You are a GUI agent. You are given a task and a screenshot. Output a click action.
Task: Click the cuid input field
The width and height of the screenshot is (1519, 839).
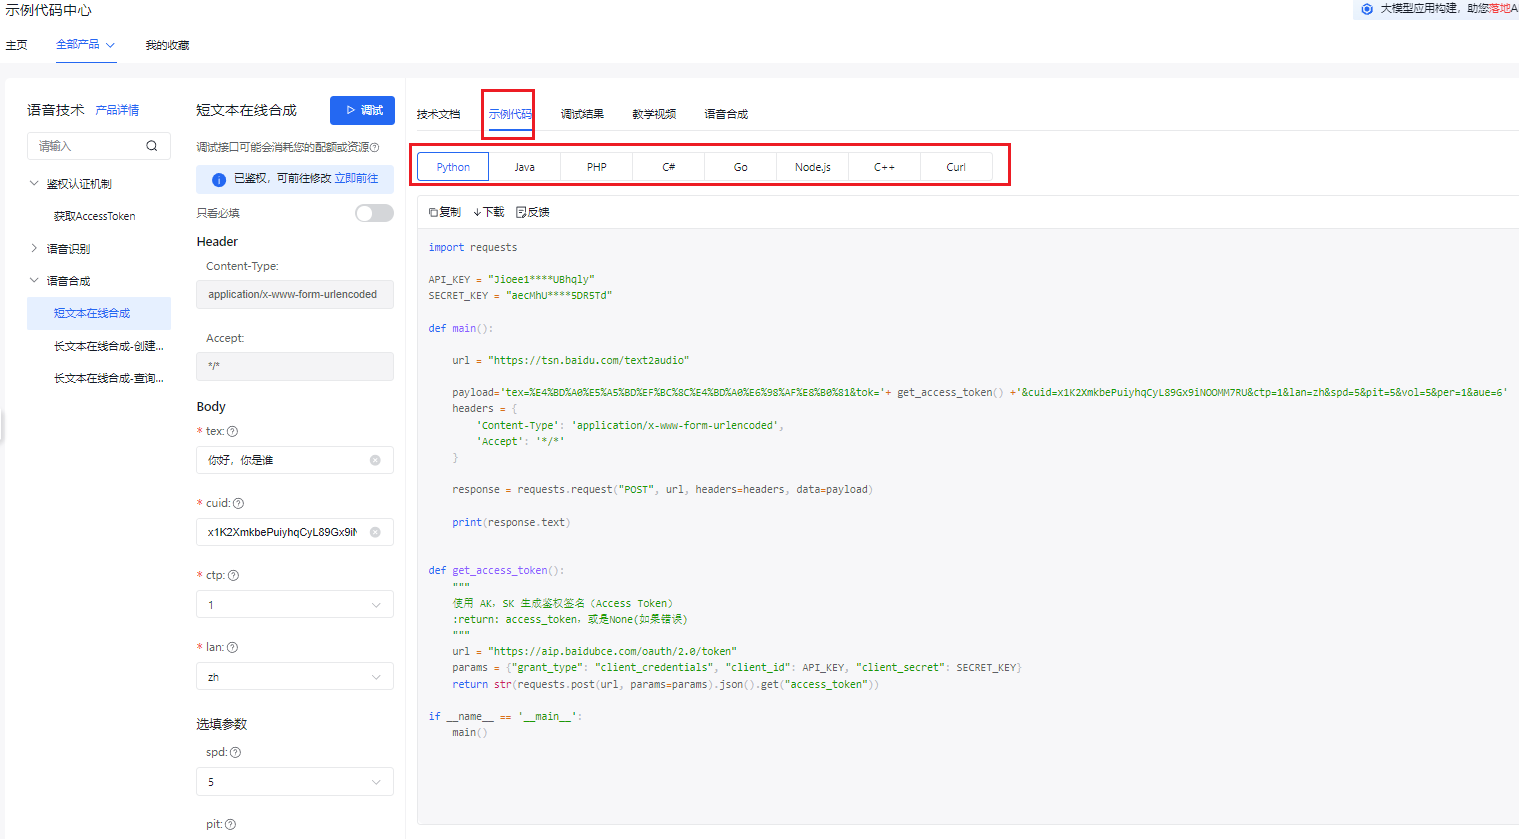[295, 532]
